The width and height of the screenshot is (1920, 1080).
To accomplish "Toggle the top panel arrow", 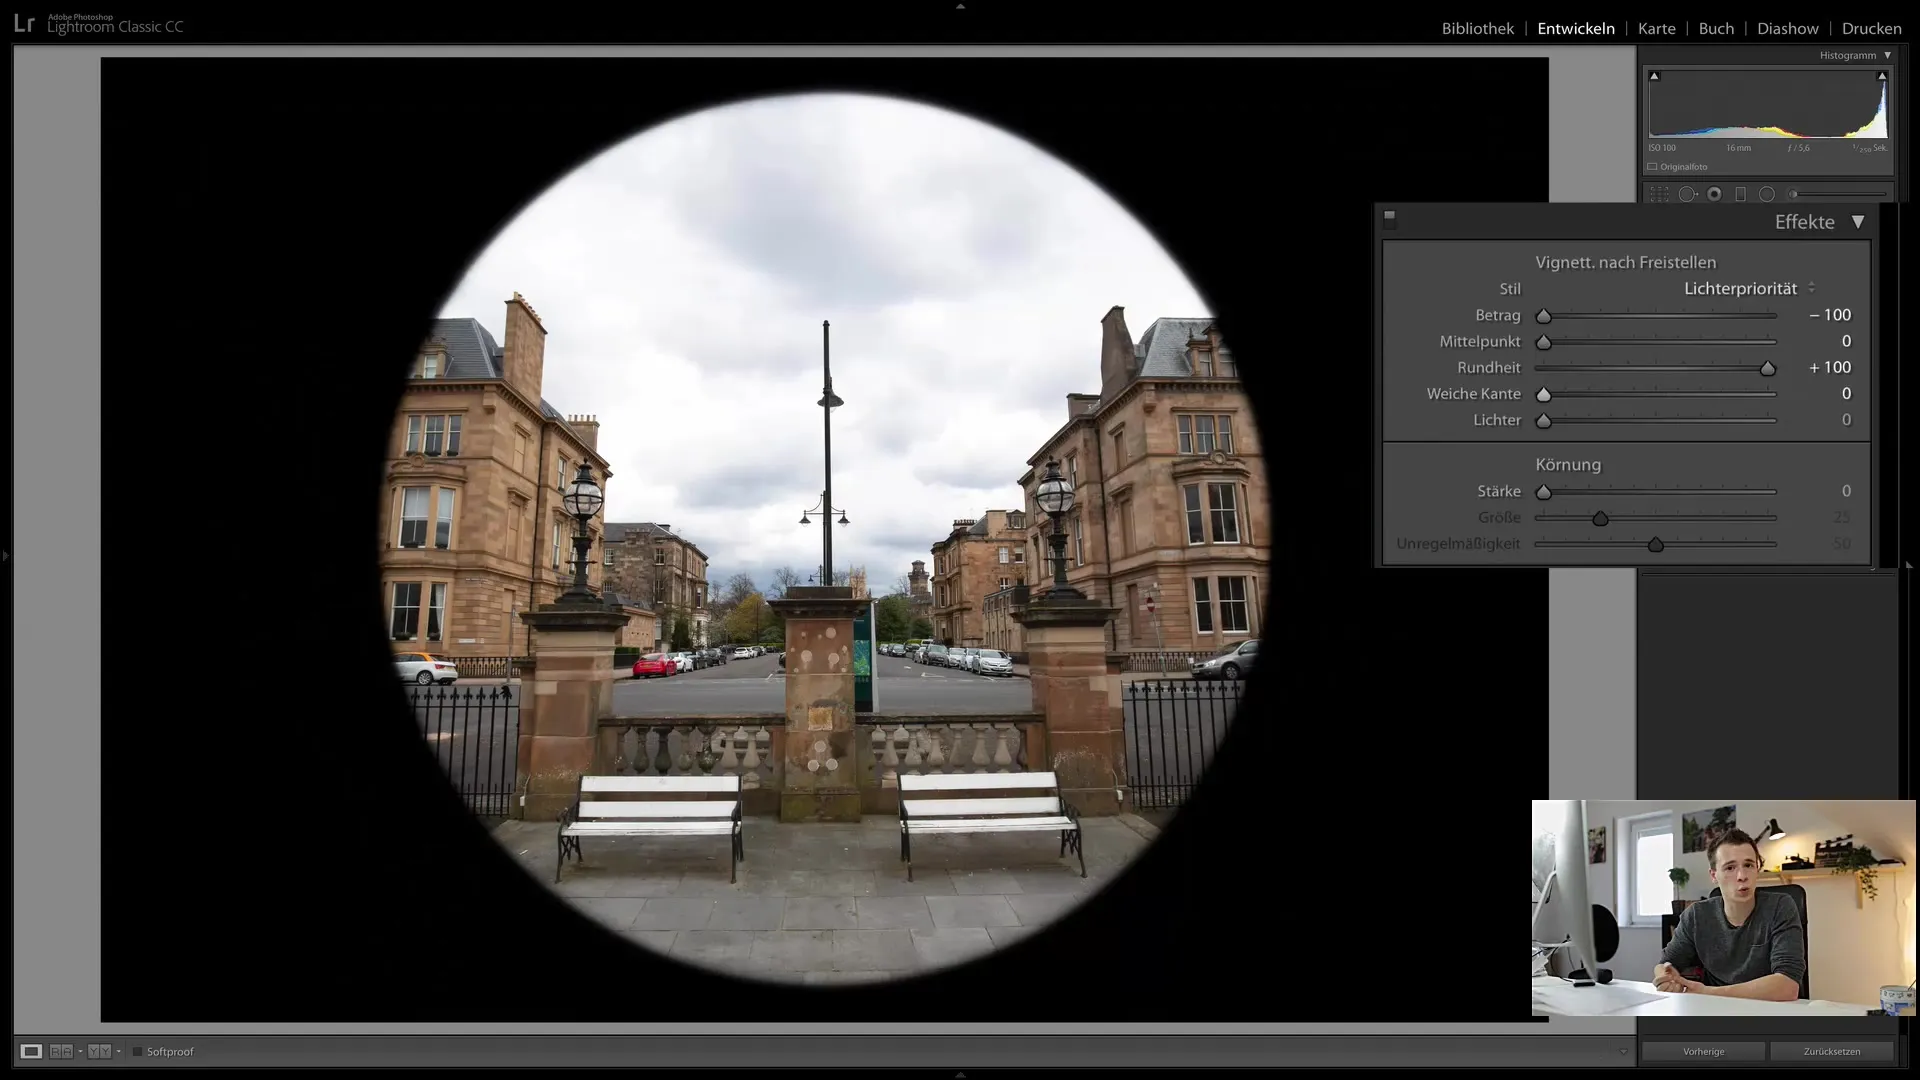I will pyautogui.click(x=960, y=6).
